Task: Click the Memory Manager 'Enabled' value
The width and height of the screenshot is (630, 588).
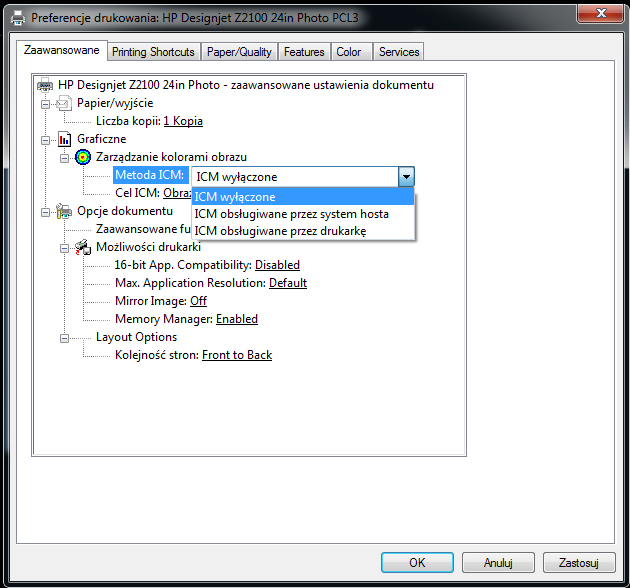Action: (x=237, y=319)
